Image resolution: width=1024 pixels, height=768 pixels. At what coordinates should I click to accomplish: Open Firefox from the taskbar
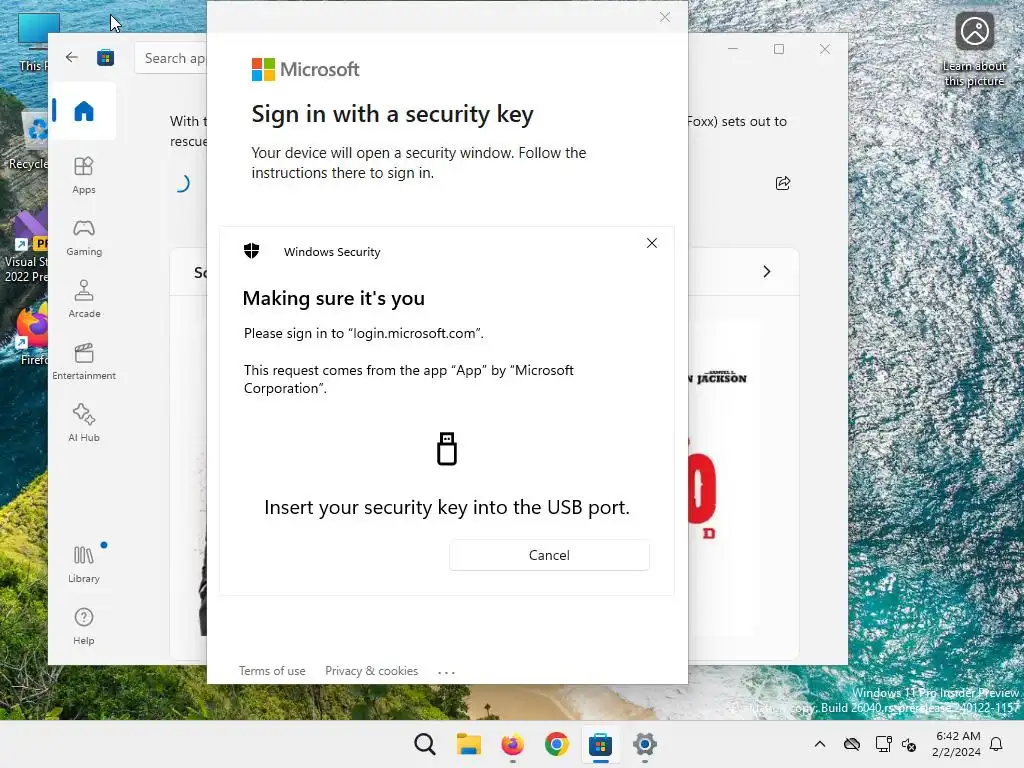[513, 744]
